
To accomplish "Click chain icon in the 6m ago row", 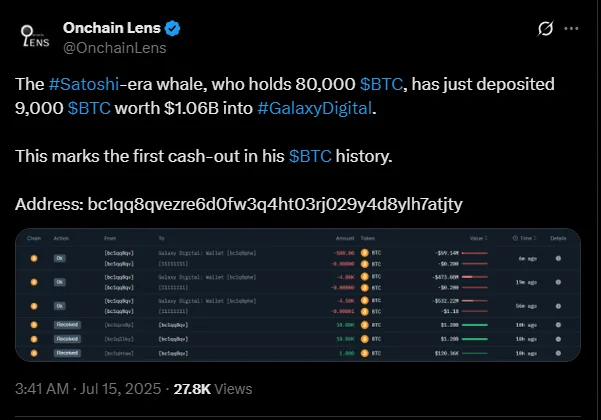I will click(x=34, y=258).
